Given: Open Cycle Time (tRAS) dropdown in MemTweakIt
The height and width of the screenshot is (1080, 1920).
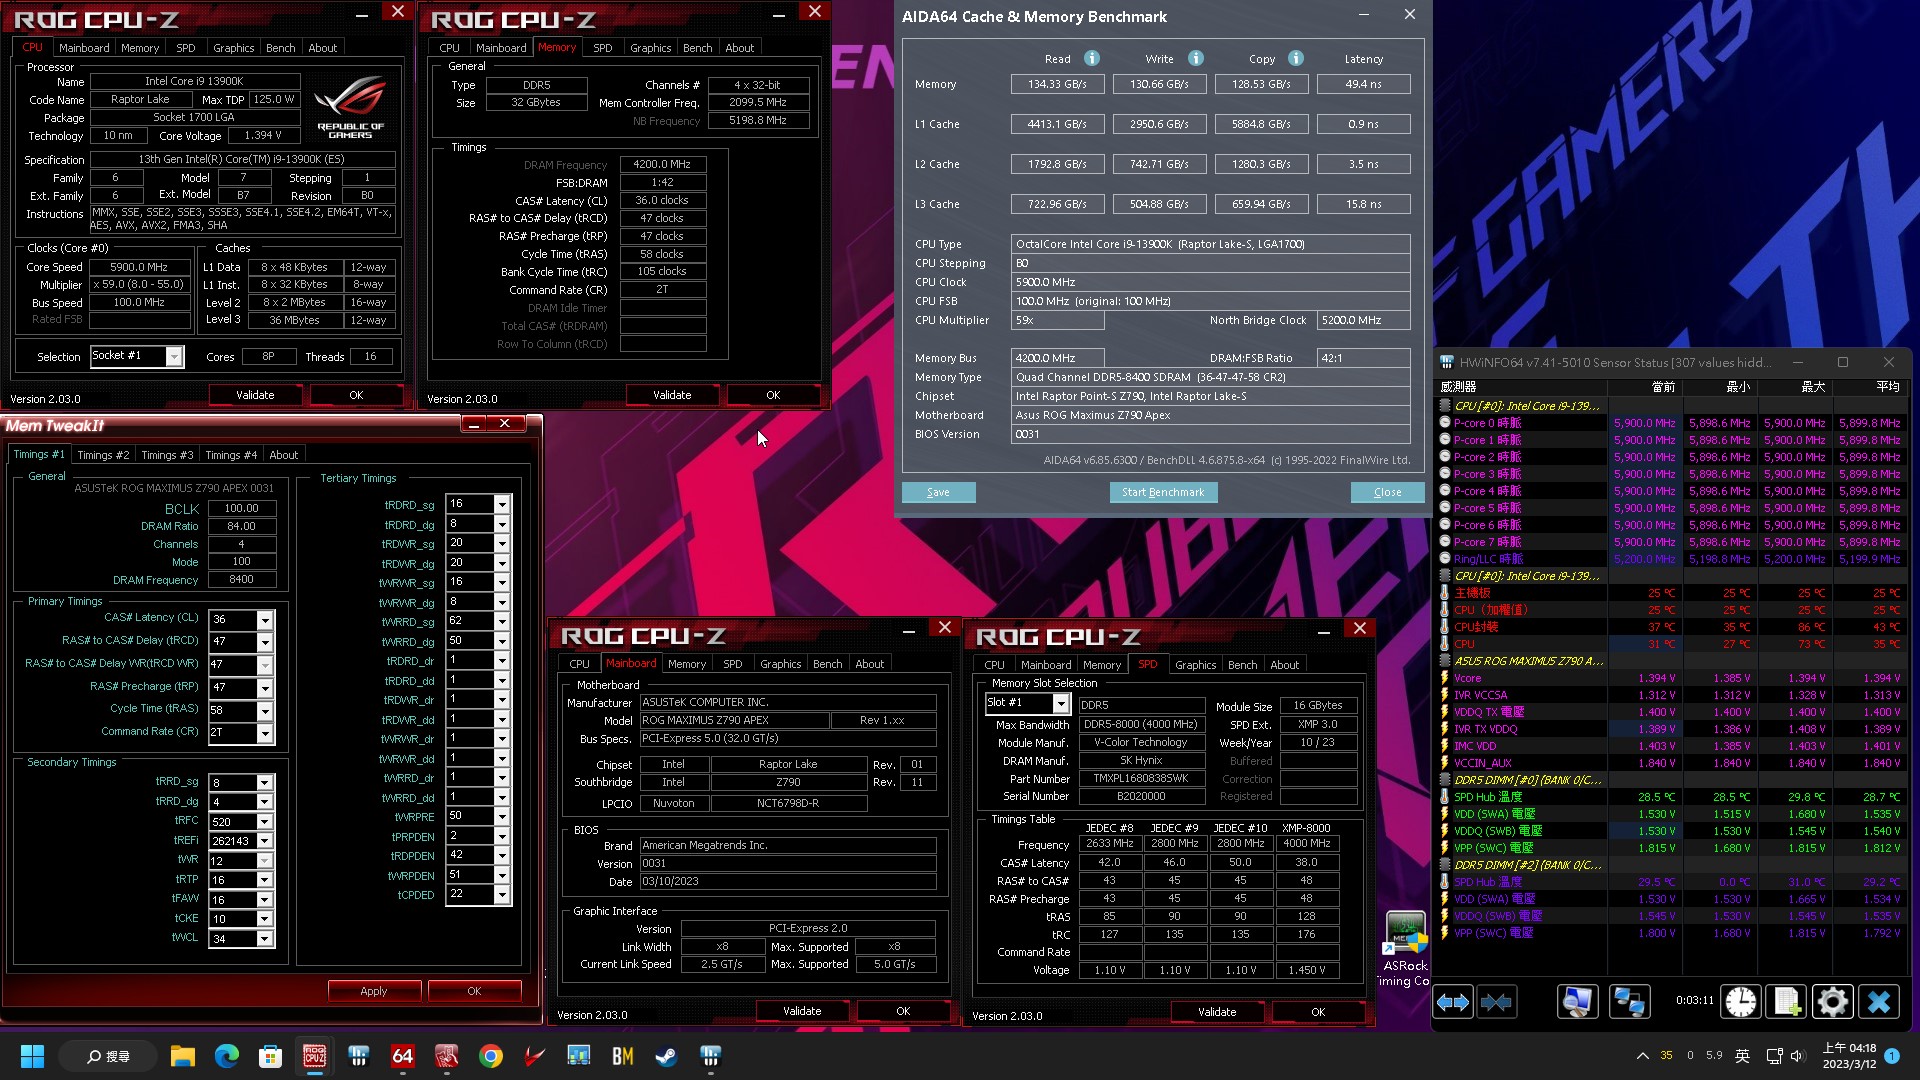Looking at the screenshot, I should pyautogui.click(x=265, y=711).
